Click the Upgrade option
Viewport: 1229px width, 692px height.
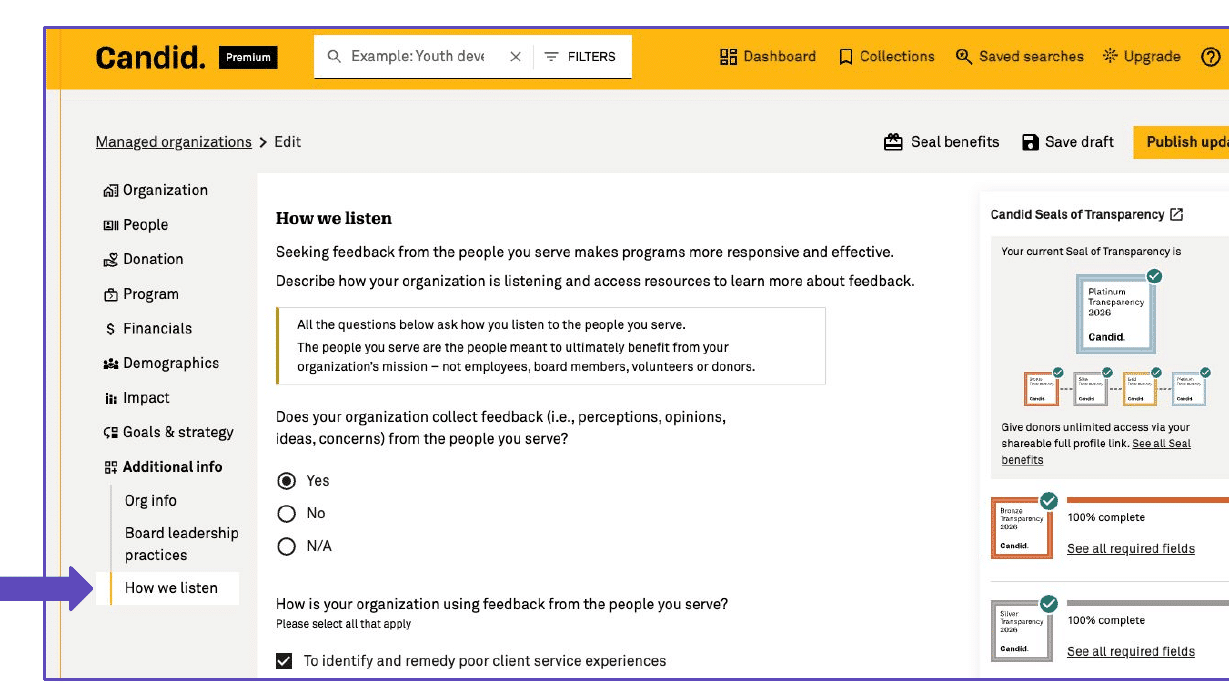click(1141, 57)
